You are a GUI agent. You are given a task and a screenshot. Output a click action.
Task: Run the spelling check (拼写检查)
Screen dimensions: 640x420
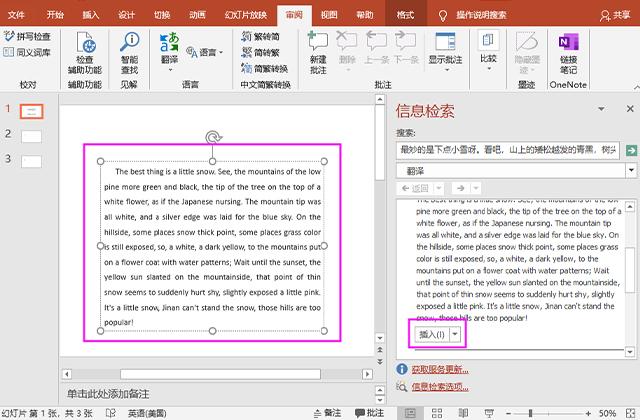coord(27,36)
